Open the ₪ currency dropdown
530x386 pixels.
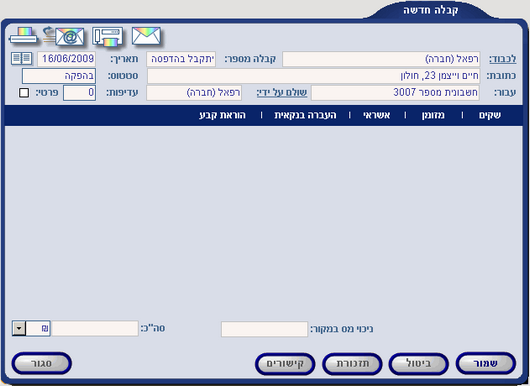tap(19, 328)
